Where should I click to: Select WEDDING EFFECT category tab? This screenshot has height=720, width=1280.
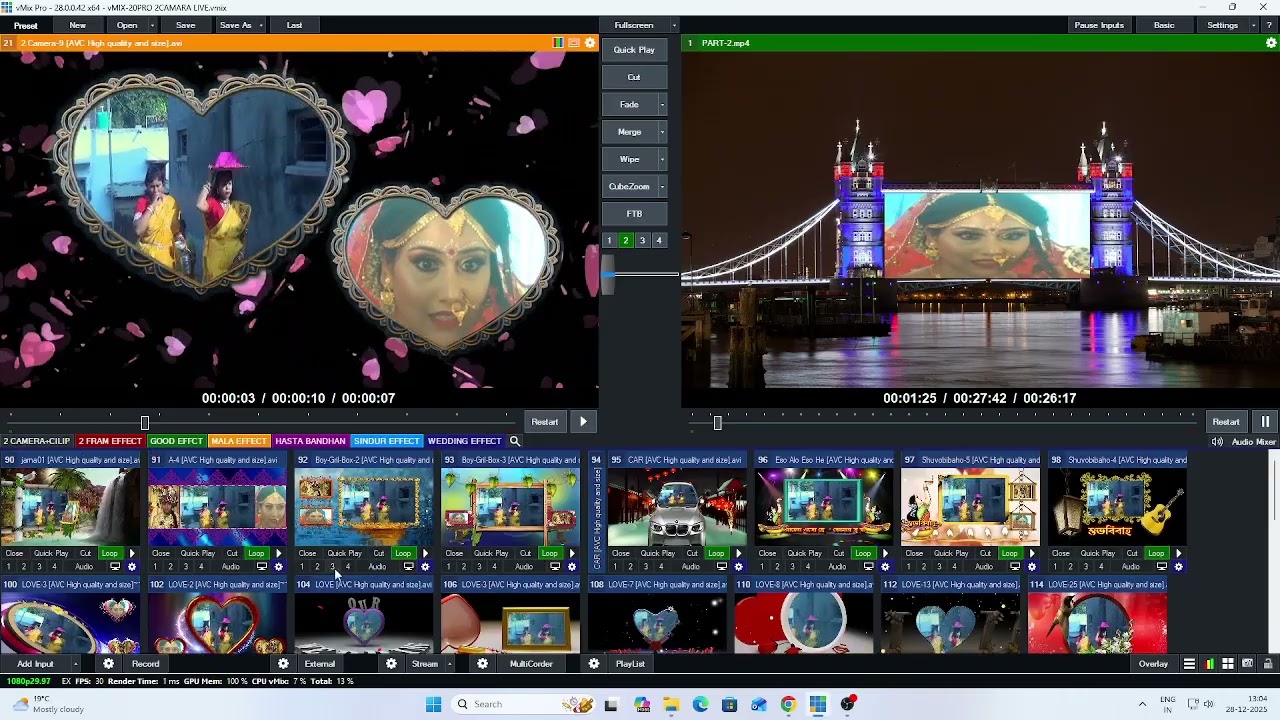click(464, 441)
